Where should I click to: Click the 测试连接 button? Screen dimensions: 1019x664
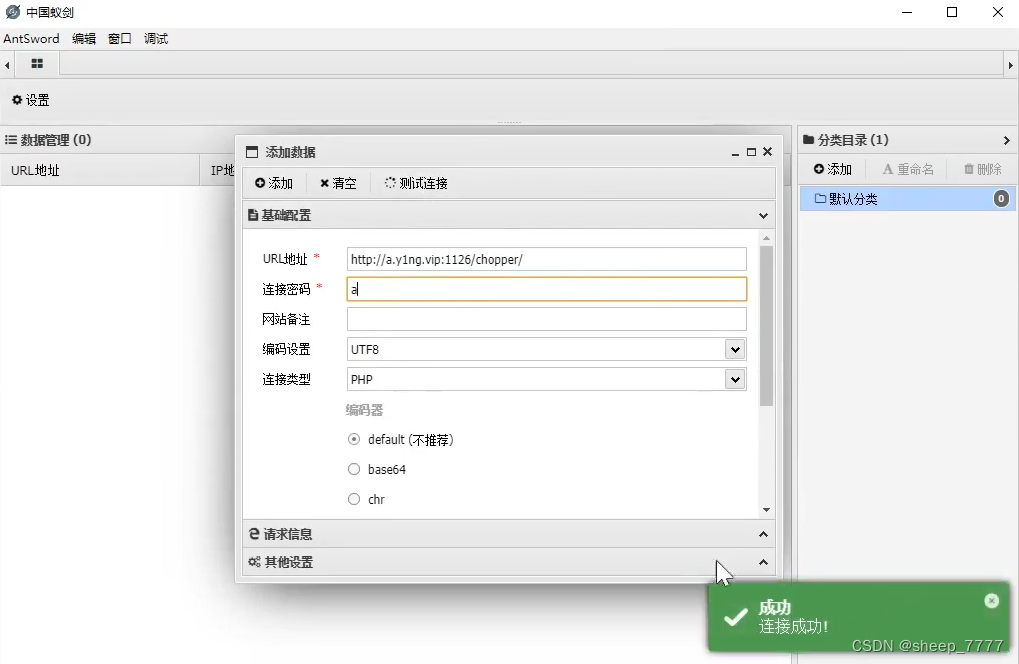[416, 183]
